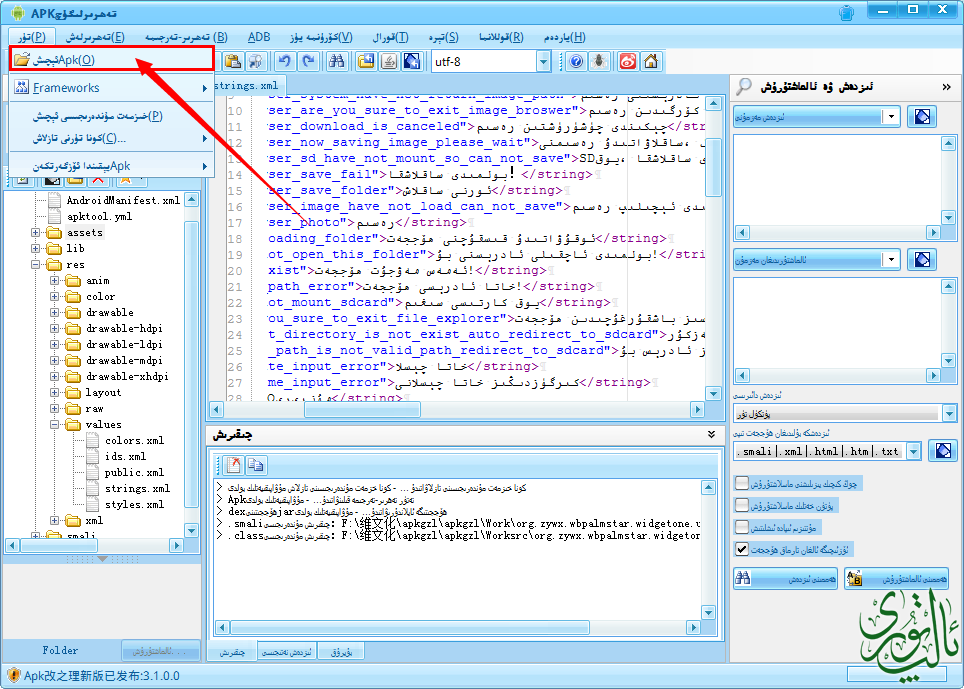
Task: Click the shield icon in status bar
Action: 13,675
